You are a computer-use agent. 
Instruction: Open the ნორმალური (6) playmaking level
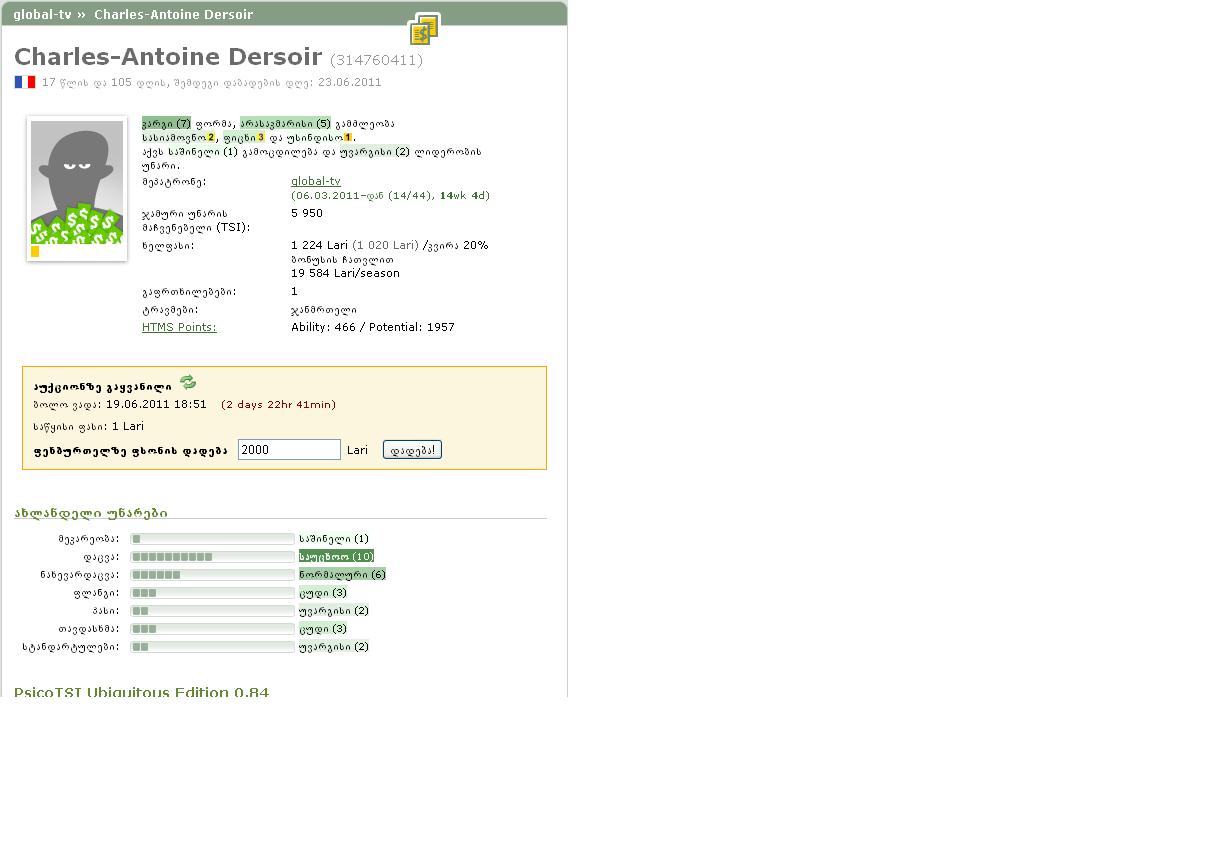(x=342, y=575)
